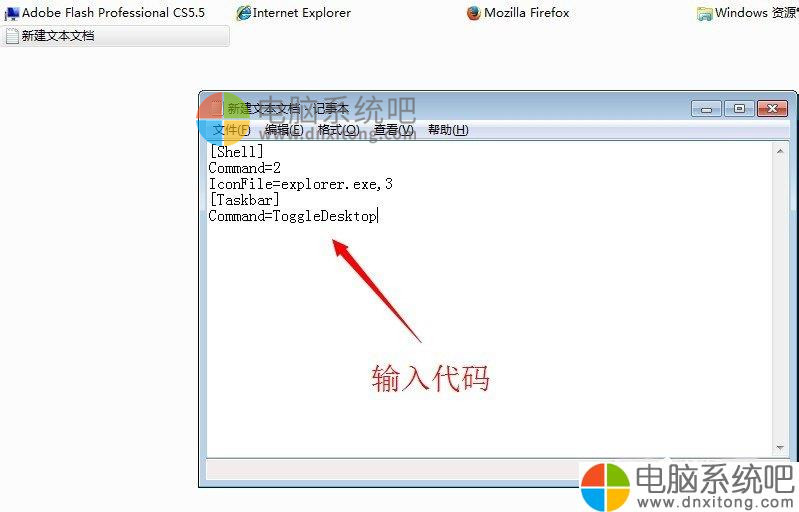Click the Mozilla Firefox icon

coord(474,13)
